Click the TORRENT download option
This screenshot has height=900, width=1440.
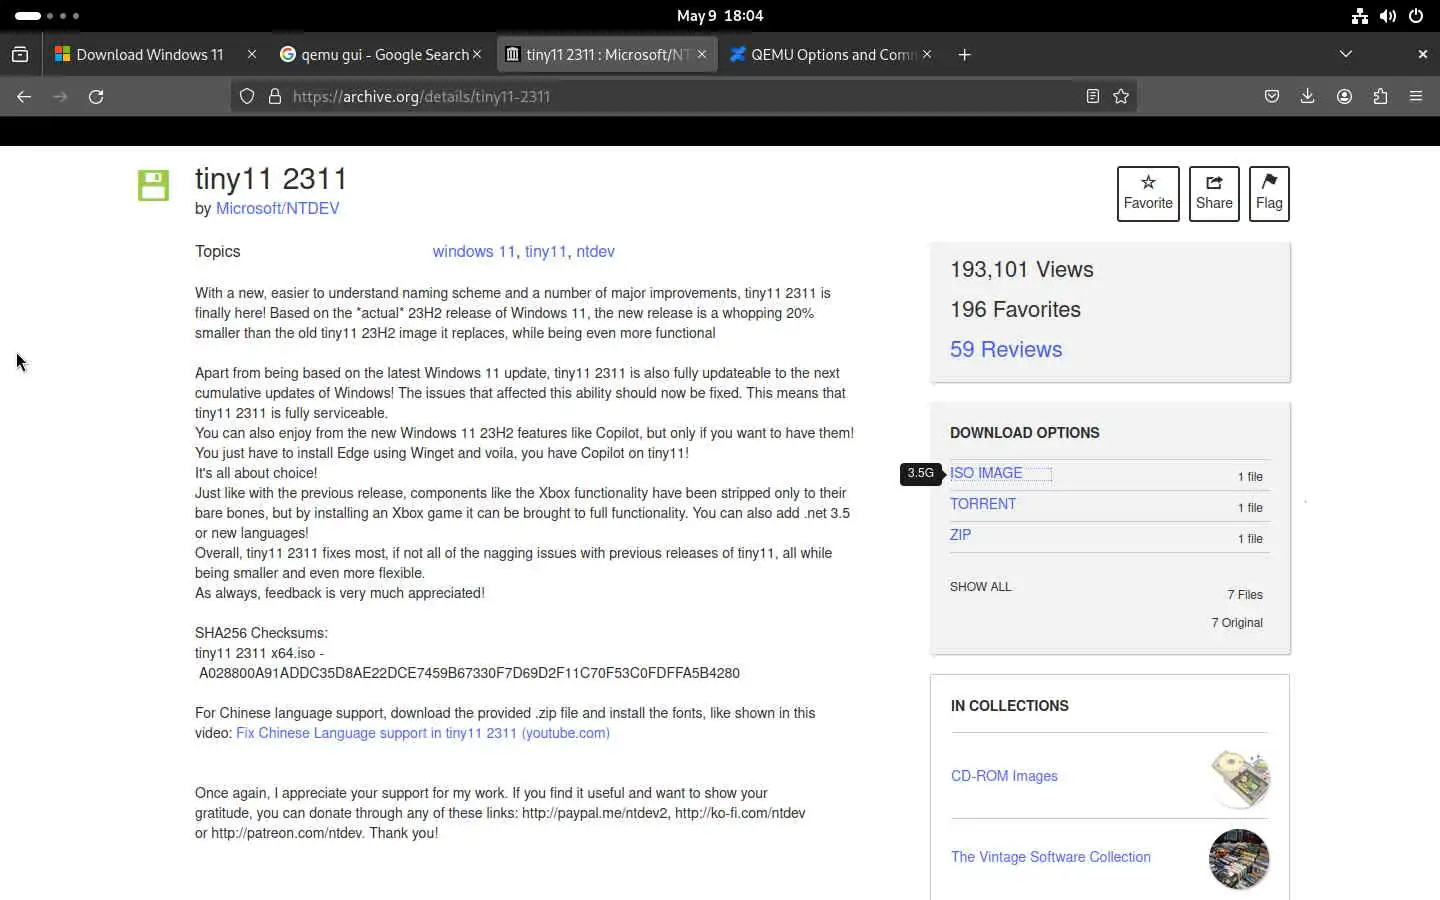(x=983, y=504)
